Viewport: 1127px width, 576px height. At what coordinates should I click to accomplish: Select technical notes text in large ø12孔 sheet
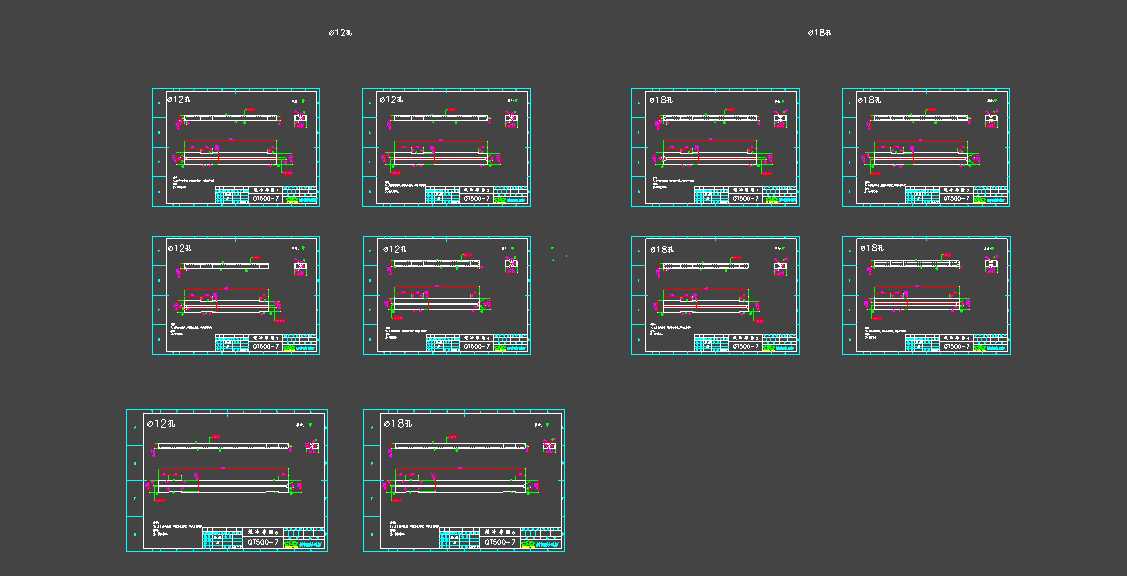[178, 527]
